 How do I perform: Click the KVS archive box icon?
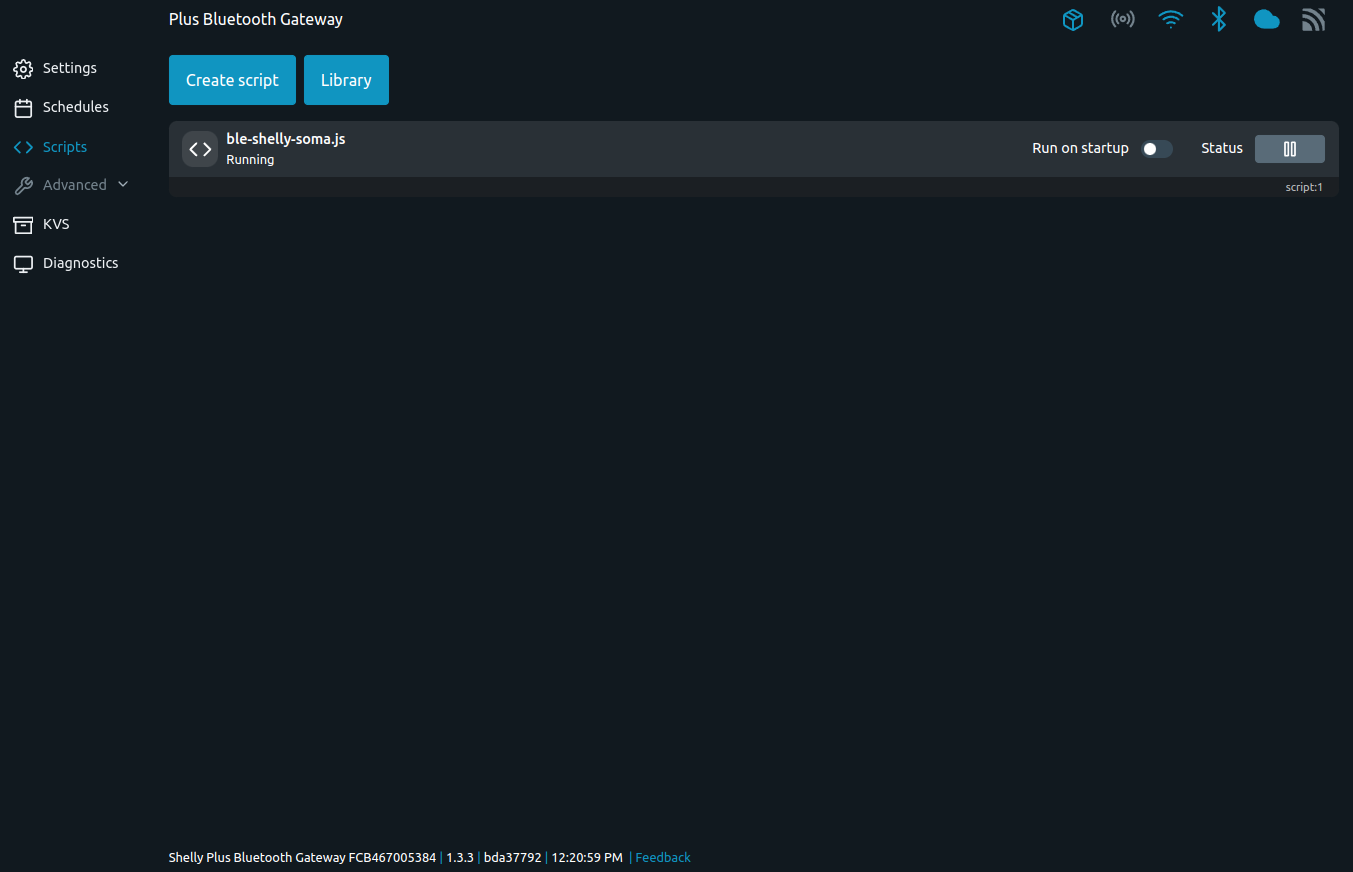tap(23, 225)
